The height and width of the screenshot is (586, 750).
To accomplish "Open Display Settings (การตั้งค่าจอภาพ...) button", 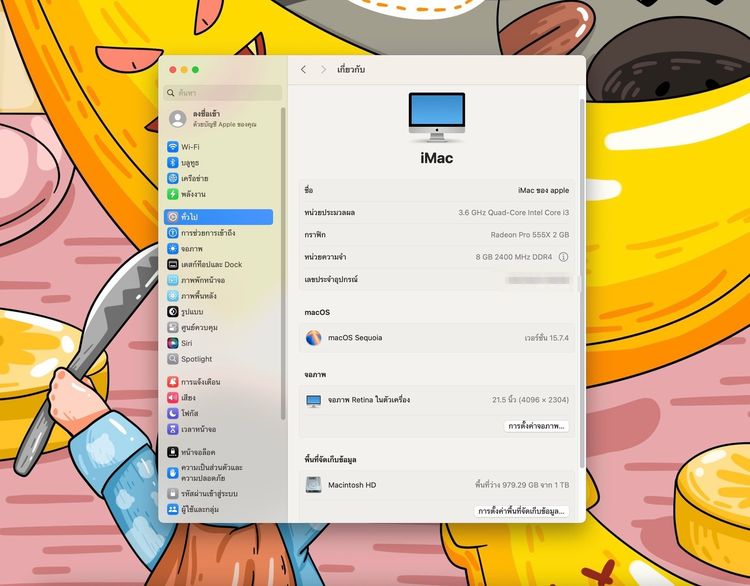I will pos(536,426).
